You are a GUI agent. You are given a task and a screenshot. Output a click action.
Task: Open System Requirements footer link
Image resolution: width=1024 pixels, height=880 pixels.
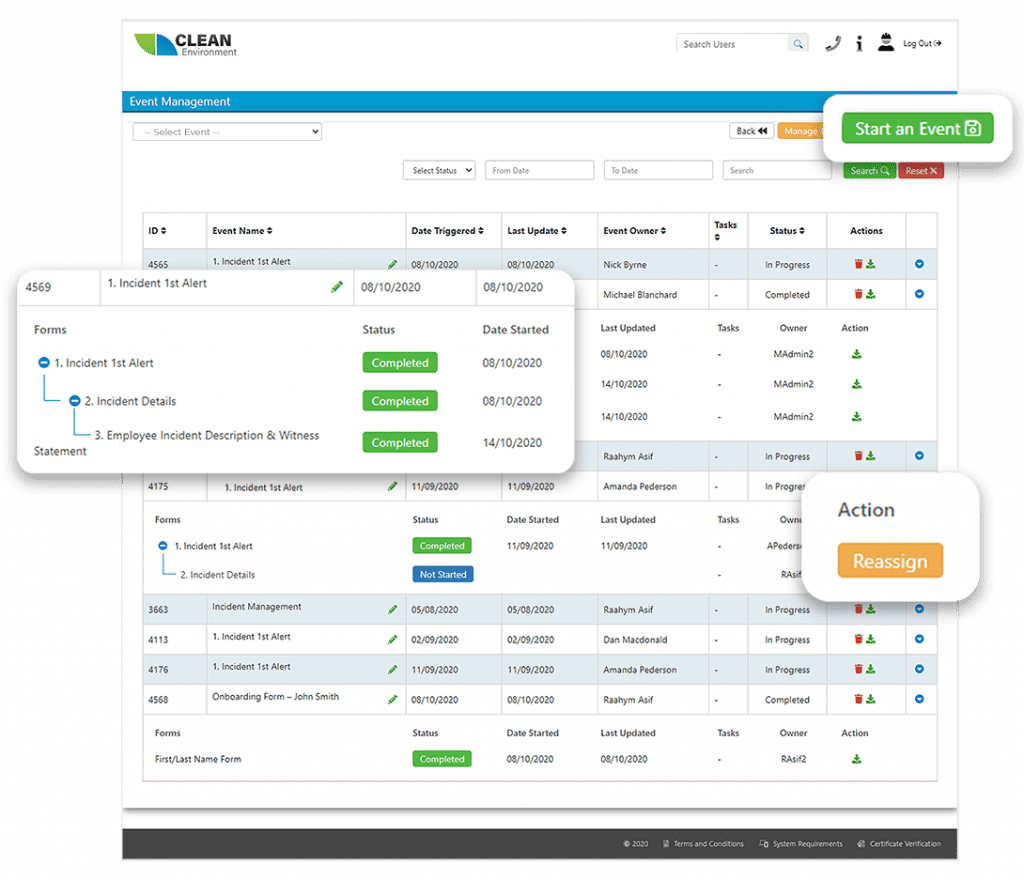801,844
